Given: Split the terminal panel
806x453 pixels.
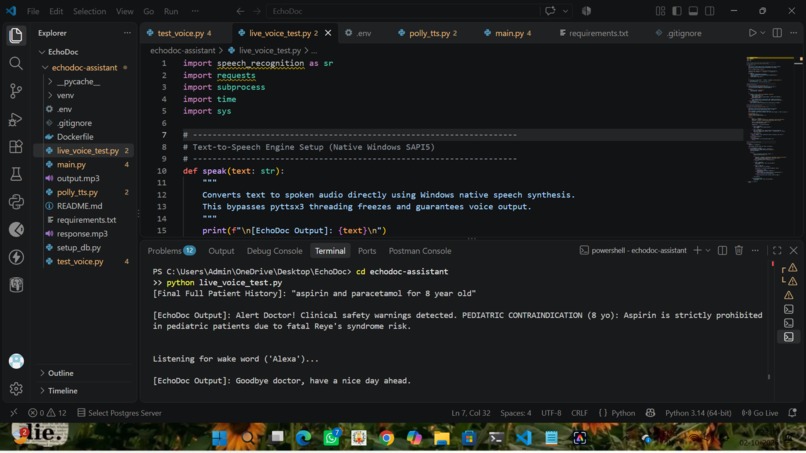Looking at the screenshot, I should (x=722, y=250).
